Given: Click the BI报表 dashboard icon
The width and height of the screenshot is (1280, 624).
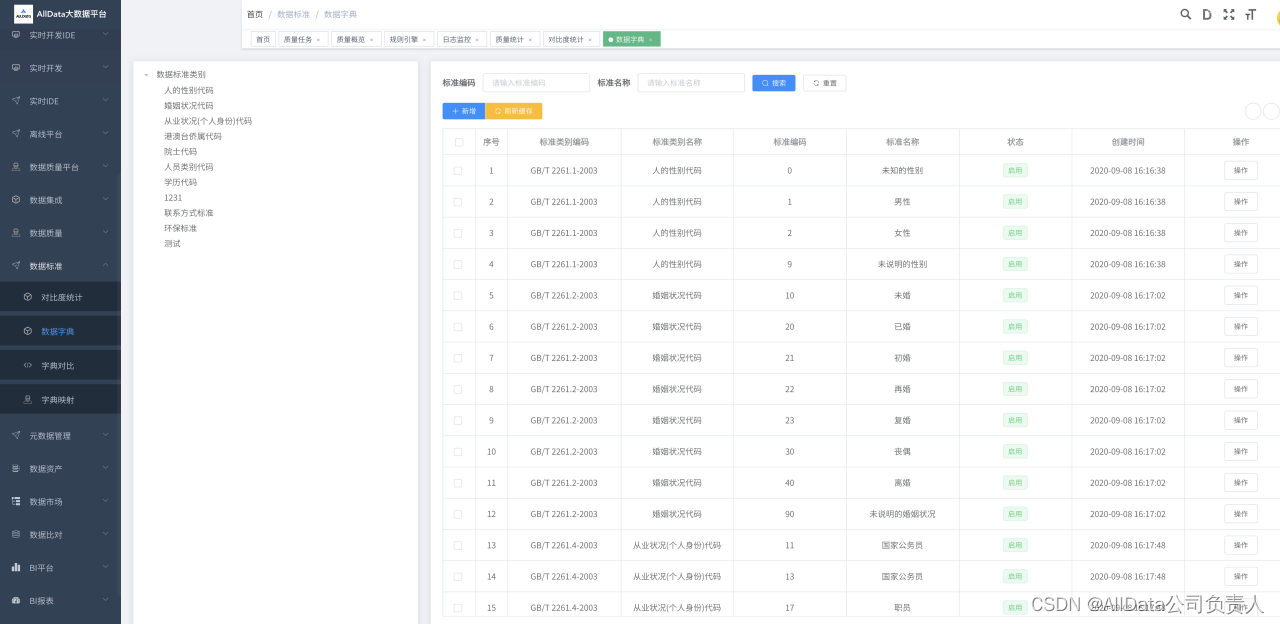Looking at the screenshot, I should (x=16, y=601).
